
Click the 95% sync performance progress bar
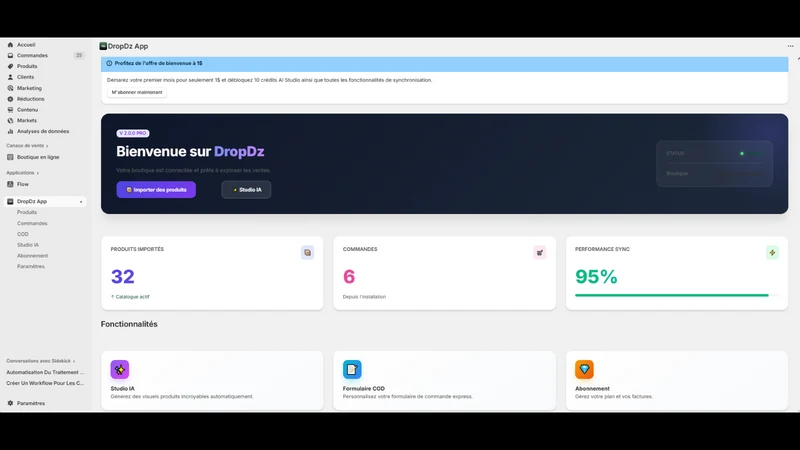coord(677,295)
